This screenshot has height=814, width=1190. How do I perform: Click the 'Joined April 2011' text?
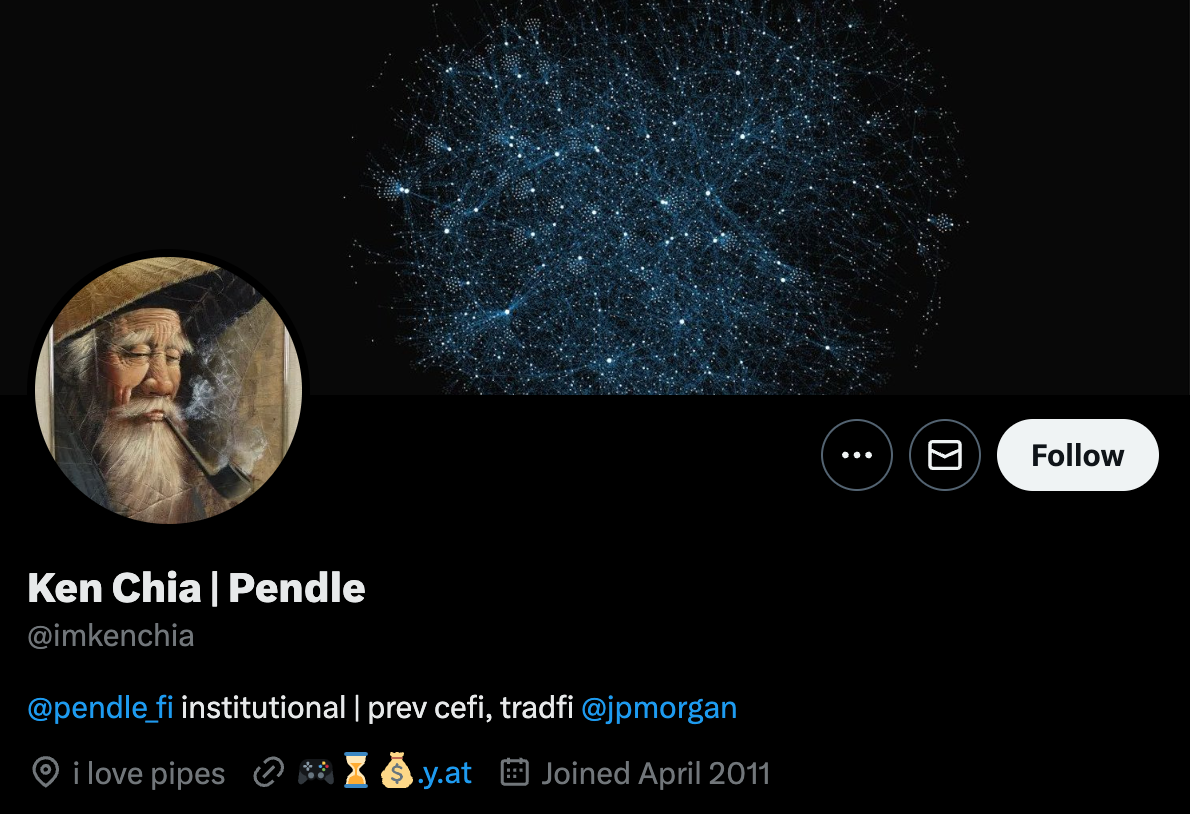[x=656, y=774]
